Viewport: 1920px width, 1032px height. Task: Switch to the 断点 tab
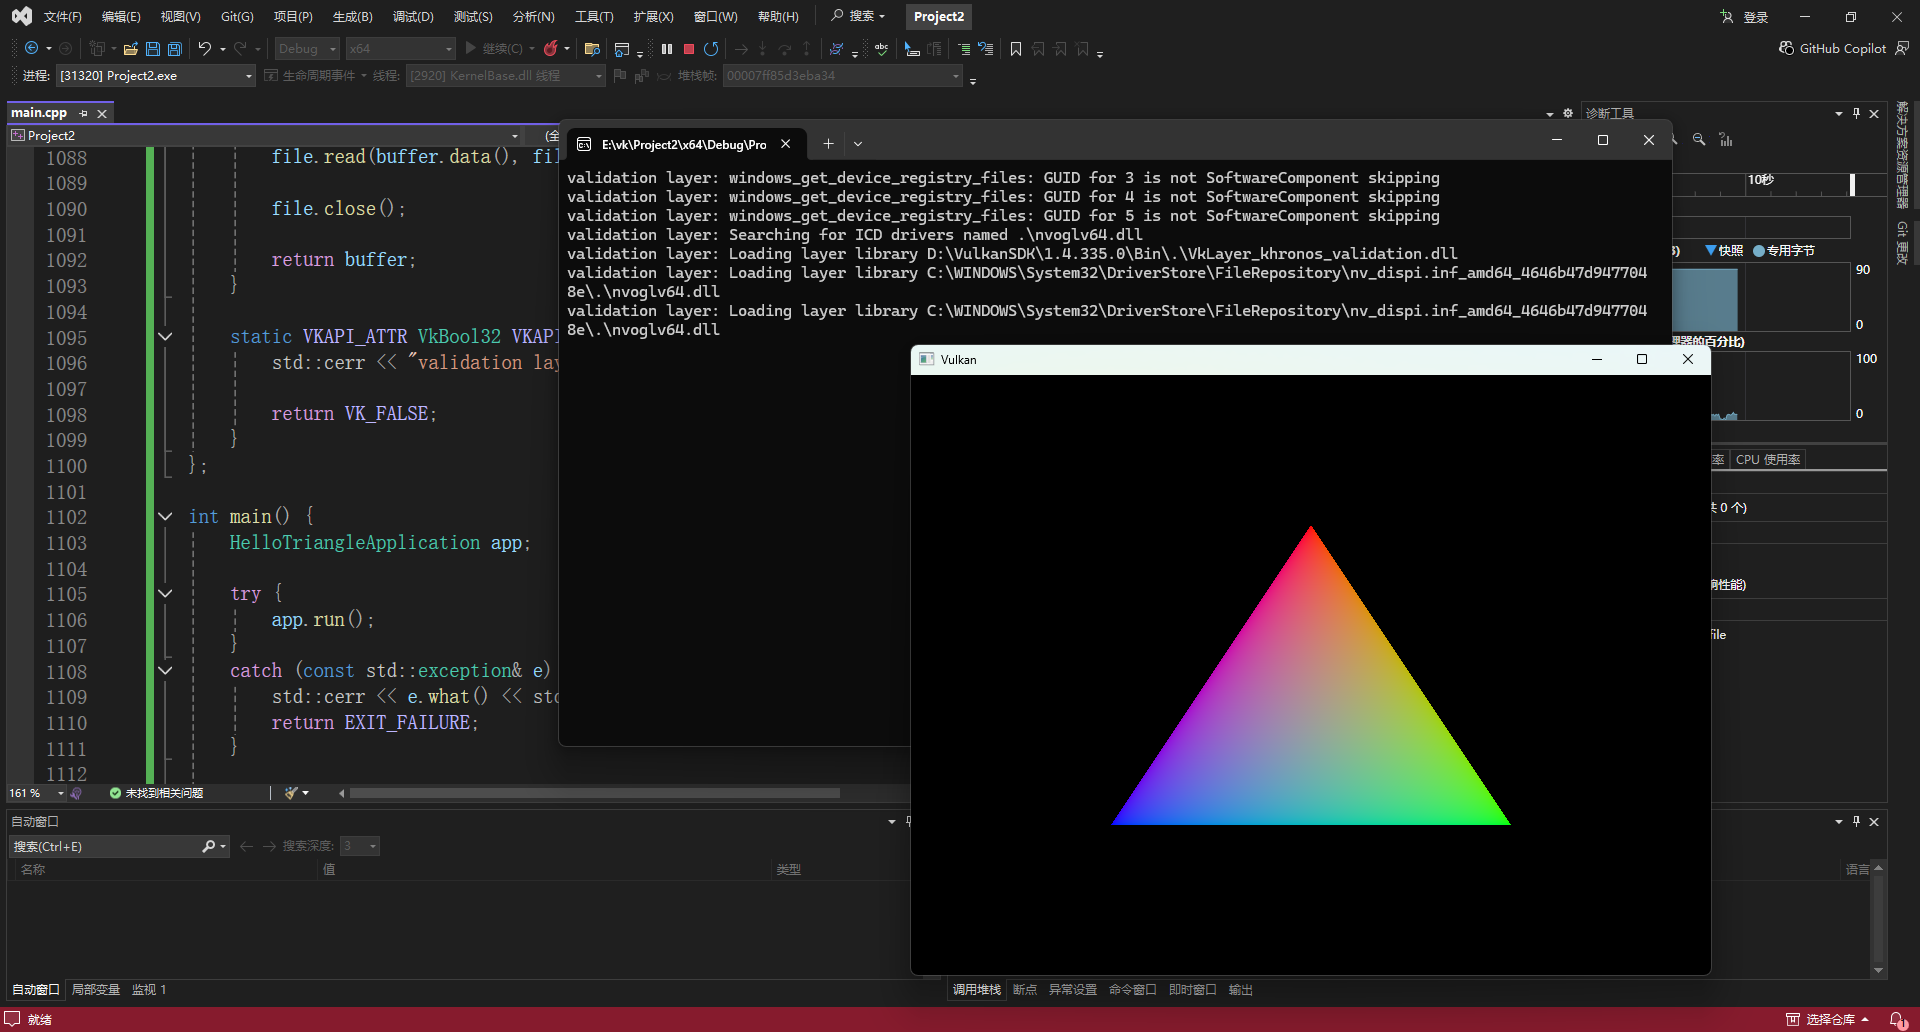[1025, 990]
